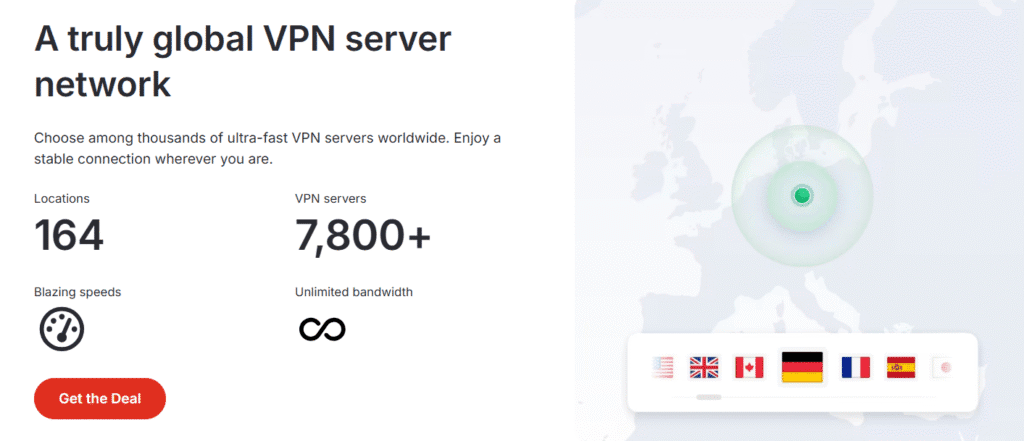Click the Locations label
1024x441 pixels.
tap(62, 199)
